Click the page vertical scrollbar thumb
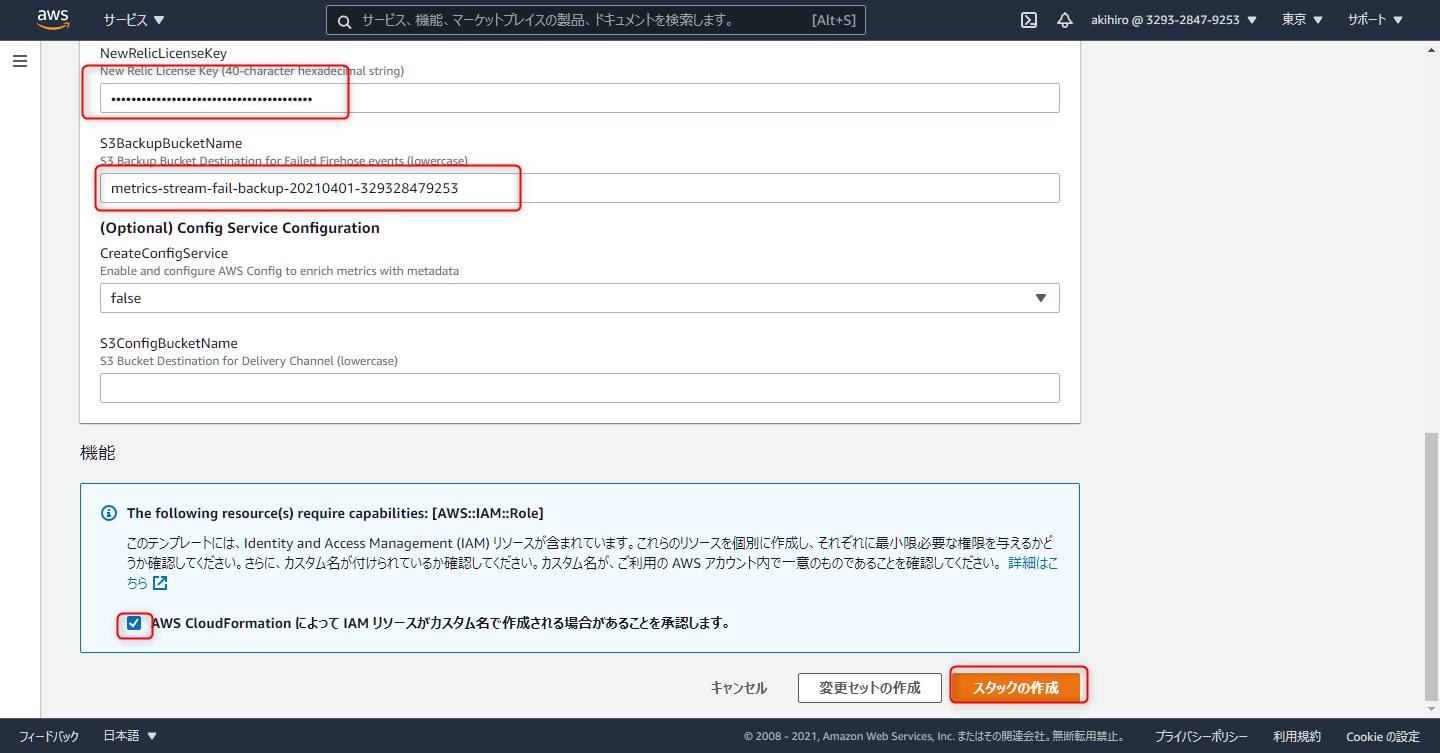This screenshot has width=1440, height=753. [x=1431, y=566]
